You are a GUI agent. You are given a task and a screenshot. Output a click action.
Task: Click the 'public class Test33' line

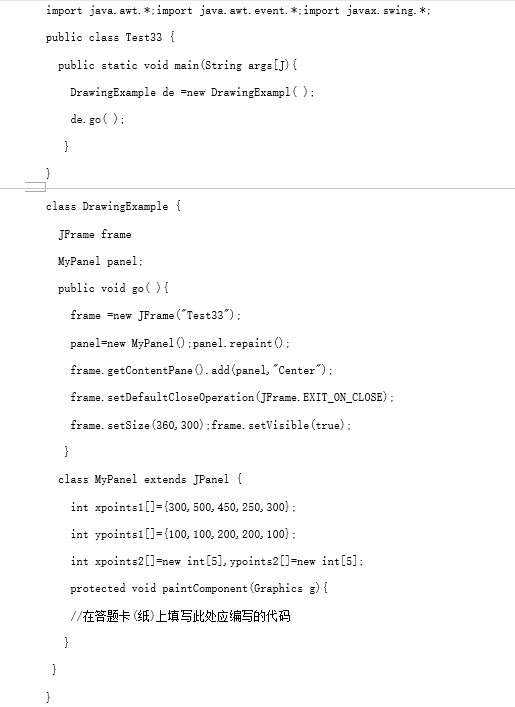[110, 37]
